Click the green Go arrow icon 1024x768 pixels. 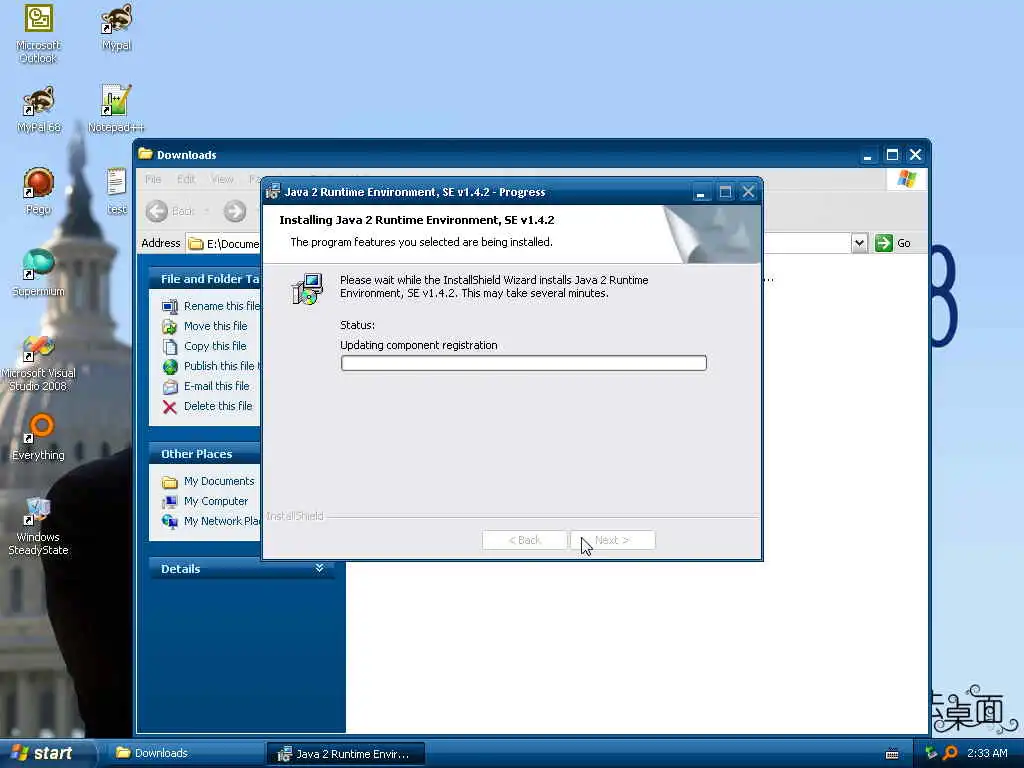pos(884,243)
